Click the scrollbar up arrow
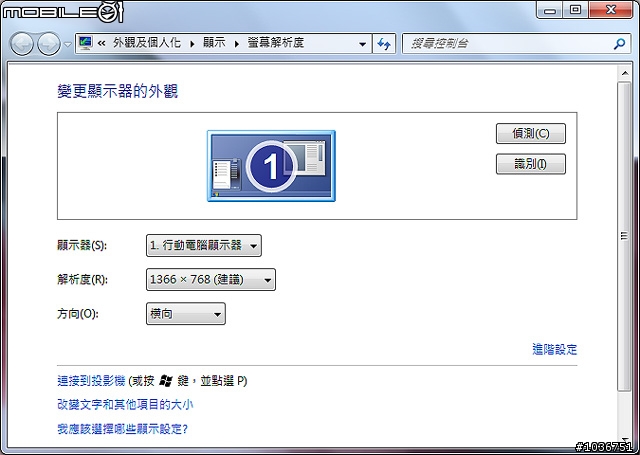640x455 pixels. point(624,73)
